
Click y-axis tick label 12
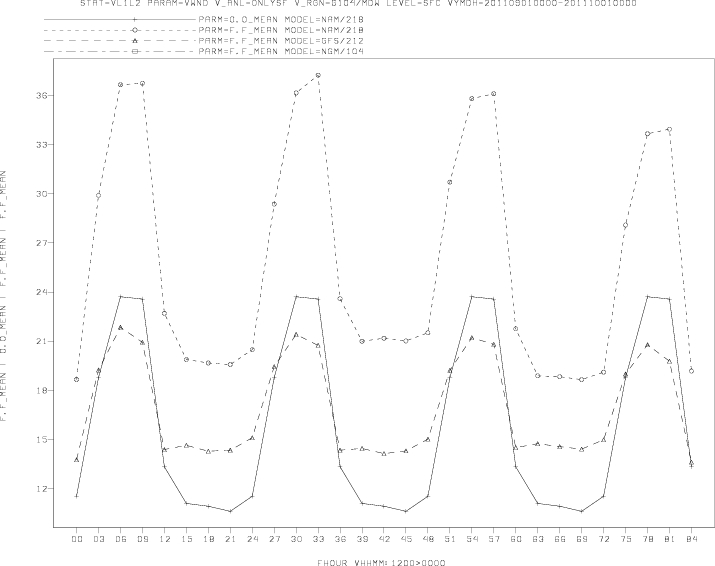[42, 489]
